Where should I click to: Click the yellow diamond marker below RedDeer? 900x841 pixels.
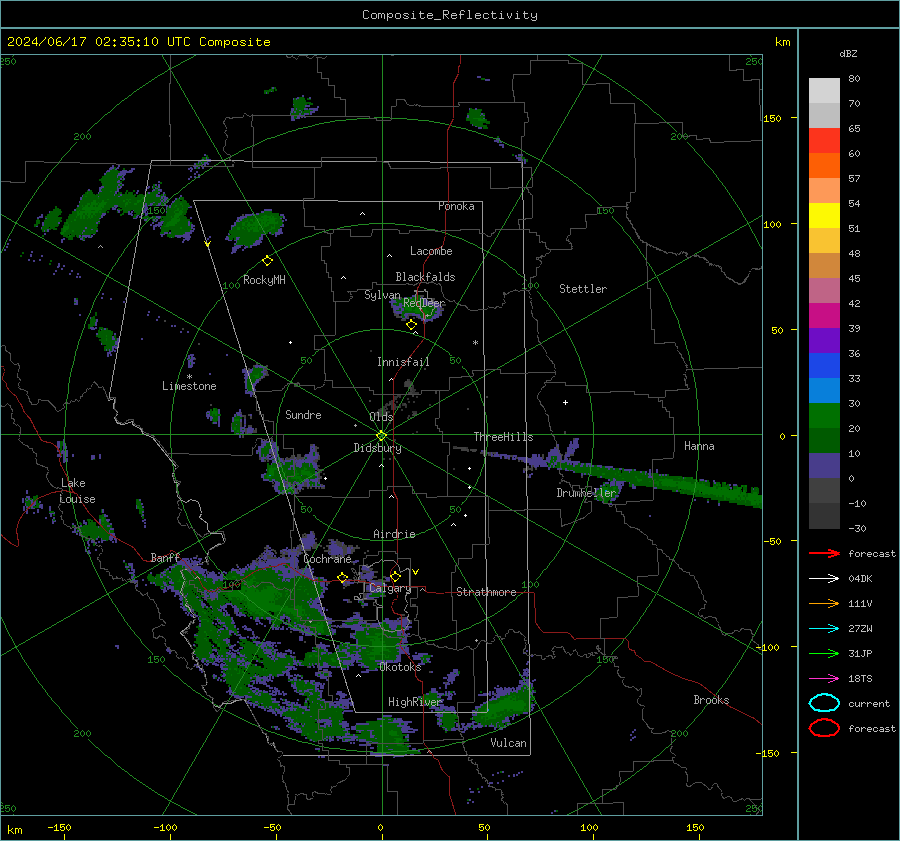(411, 325)
